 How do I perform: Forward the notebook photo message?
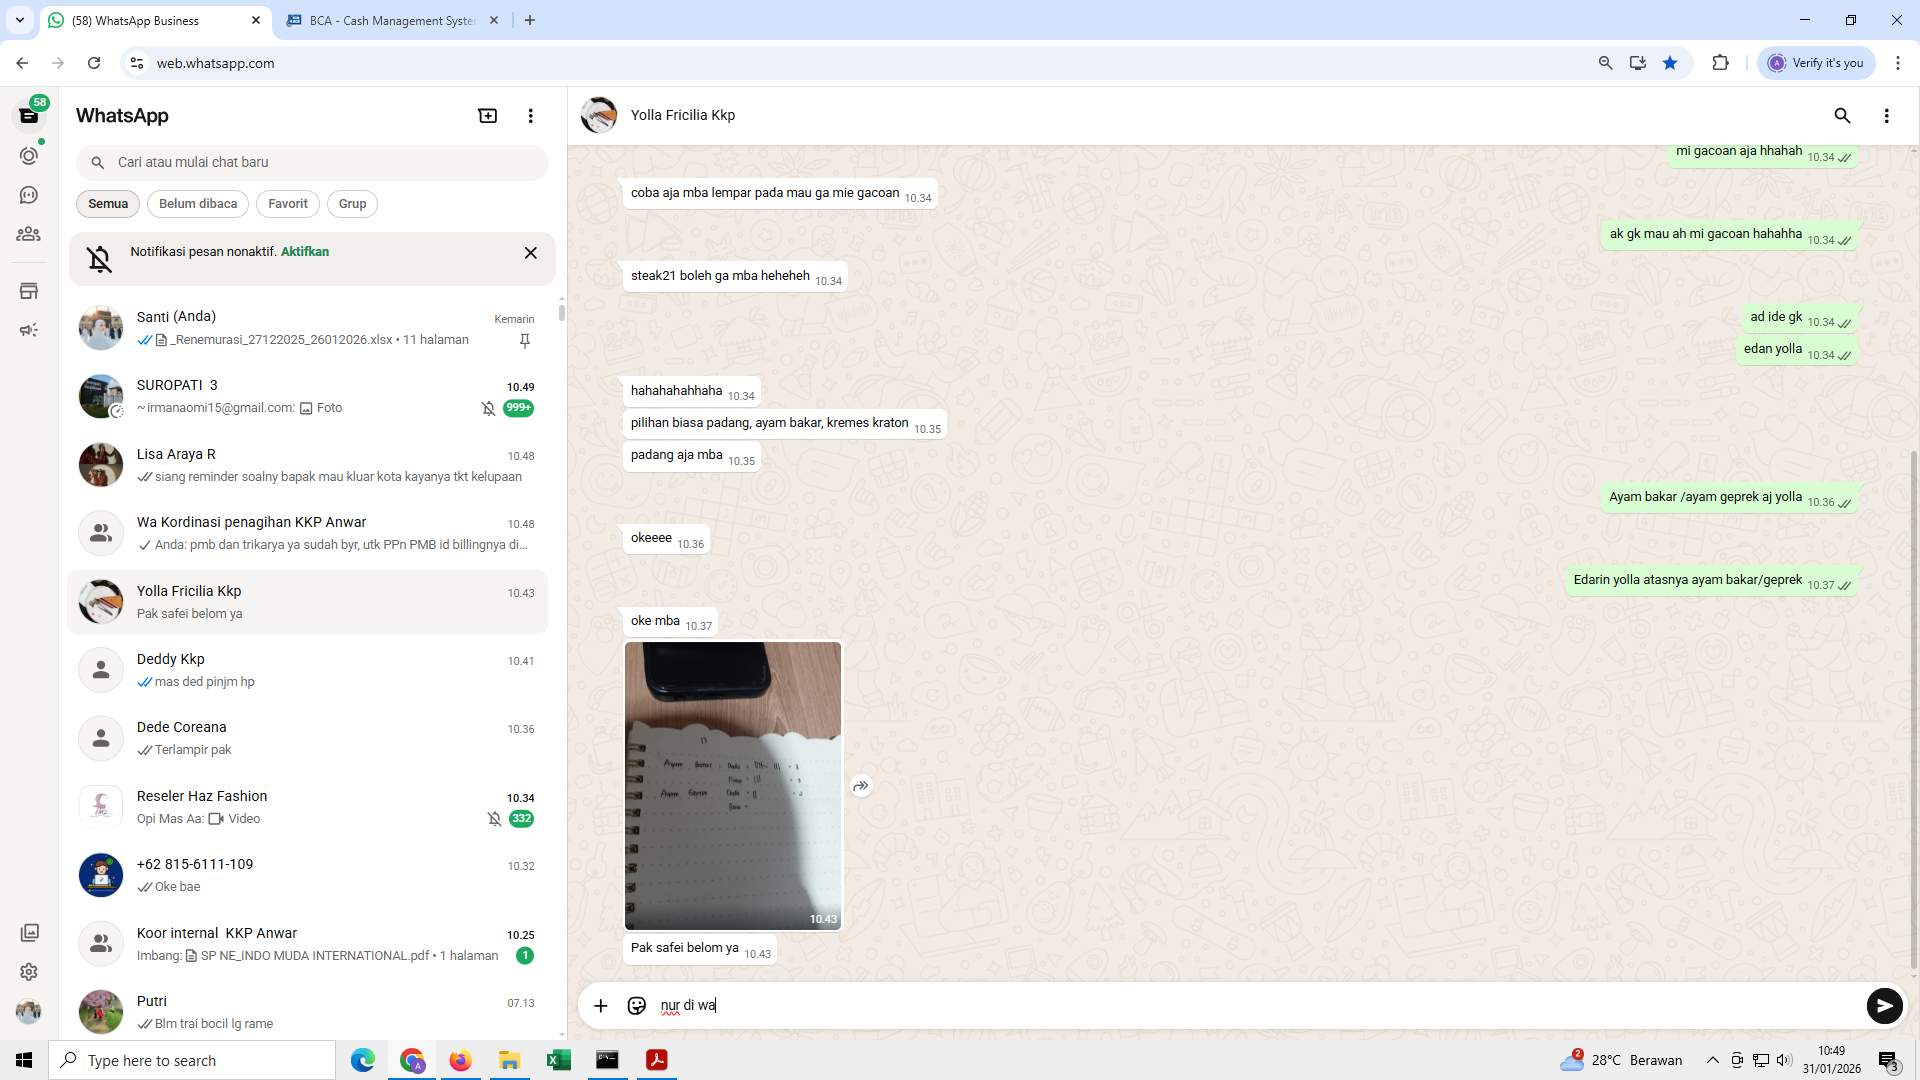click(x=861, y=786)
